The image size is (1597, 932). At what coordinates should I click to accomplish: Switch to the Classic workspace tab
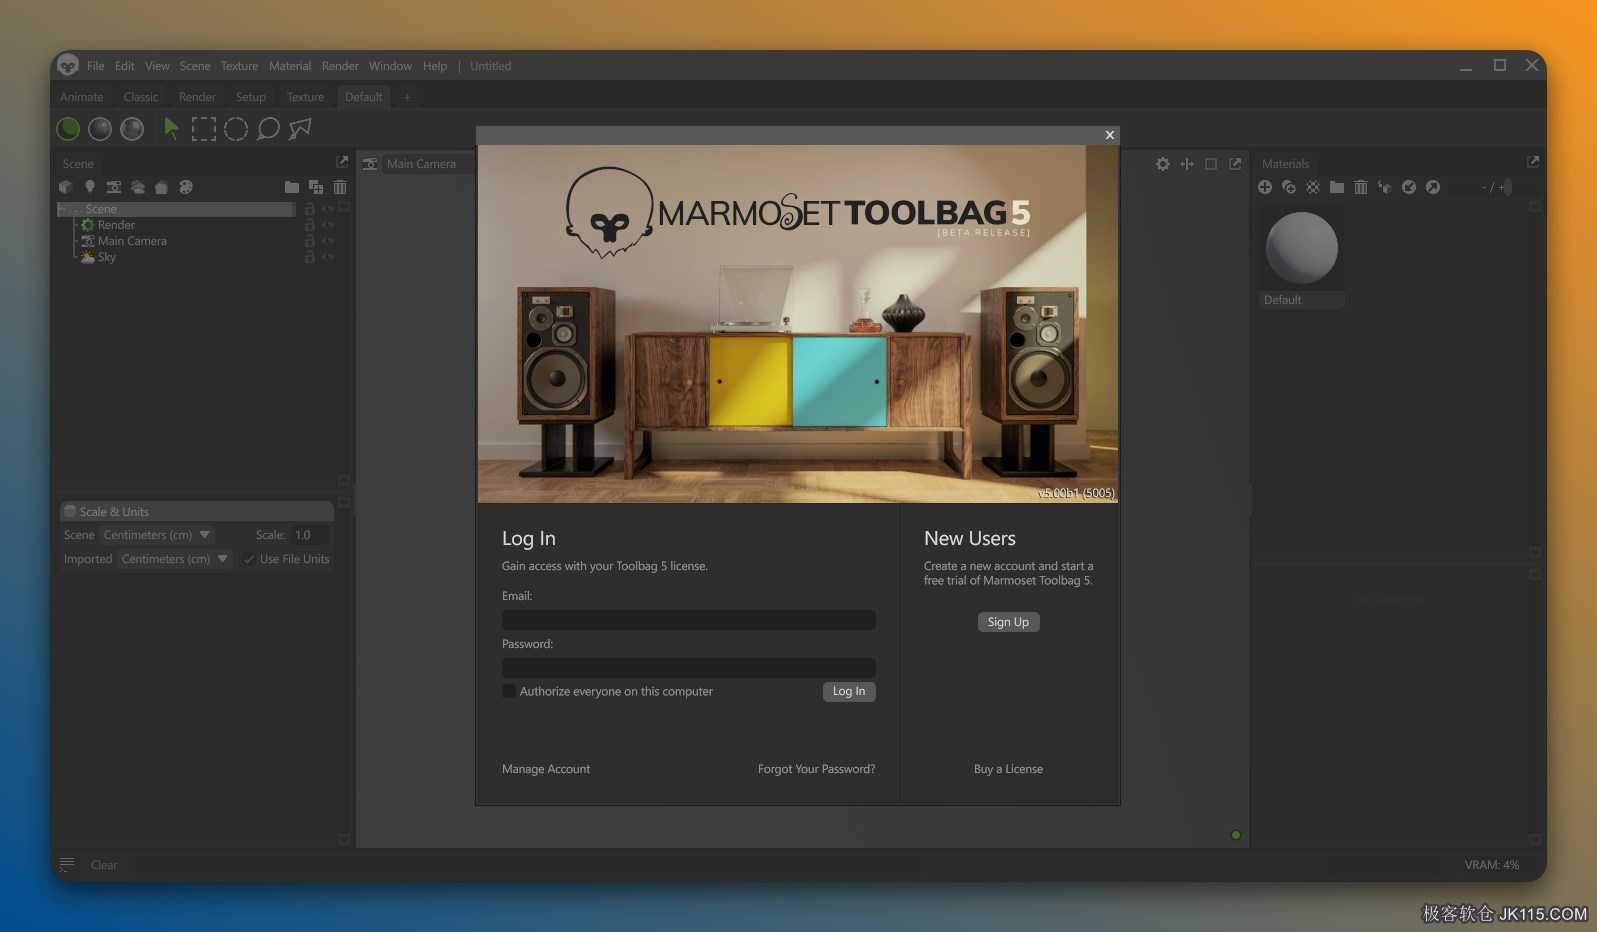[x=141, y=97]
